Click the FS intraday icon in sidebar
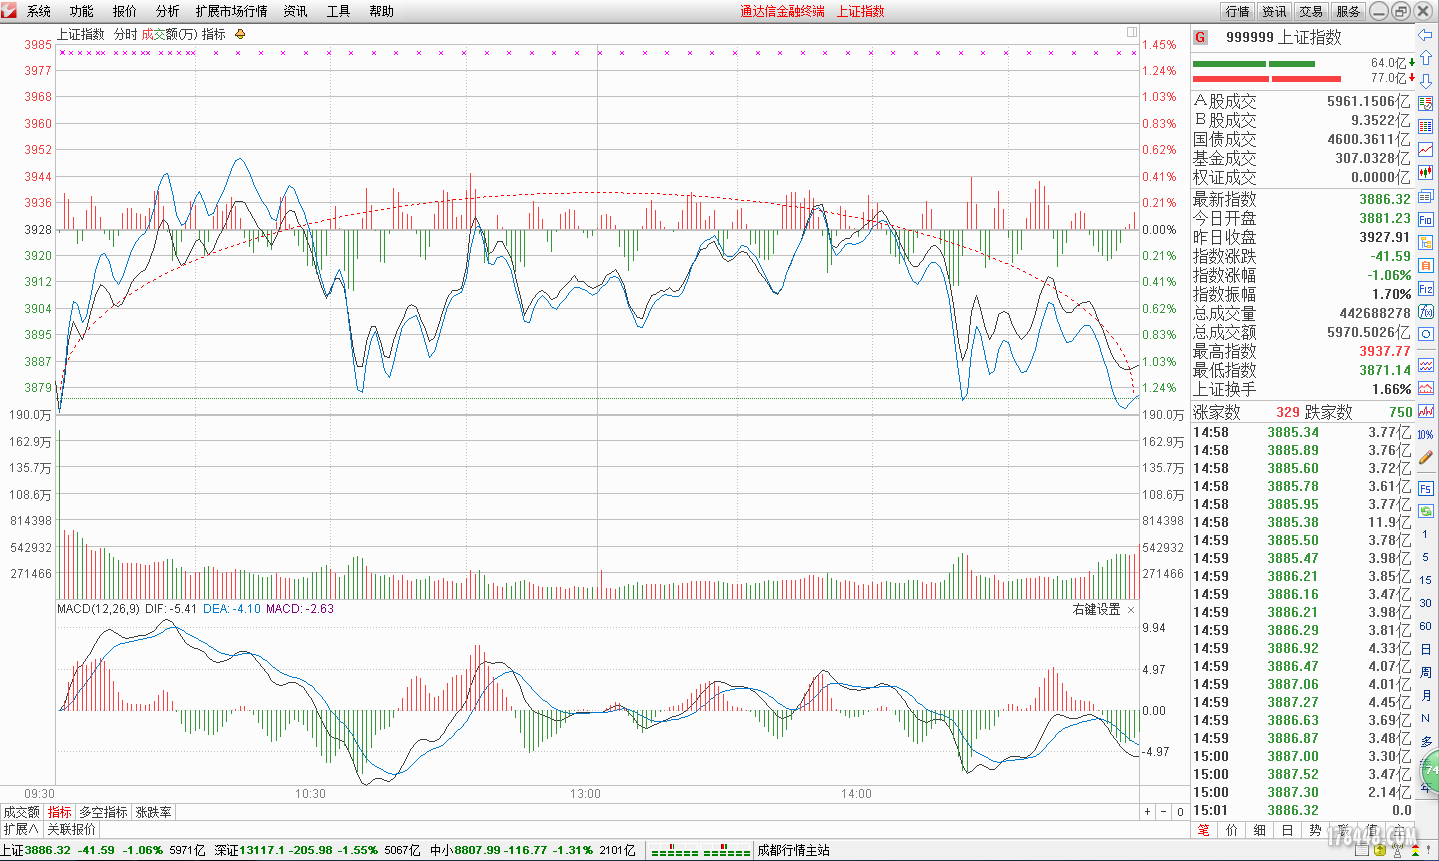Viewport: 1439px width, 861px height. click(x=1426, y=488)
